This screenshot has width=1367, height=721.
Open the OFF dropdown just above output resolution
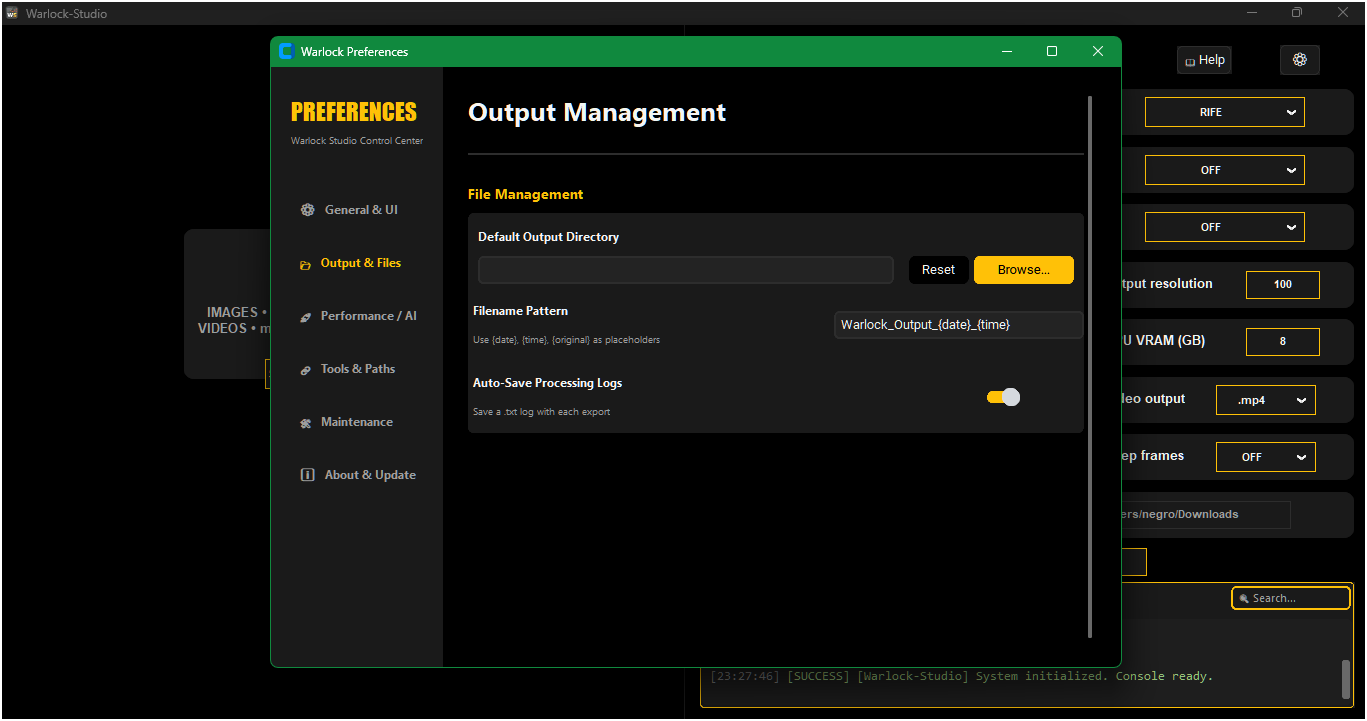click(1225, 227)
